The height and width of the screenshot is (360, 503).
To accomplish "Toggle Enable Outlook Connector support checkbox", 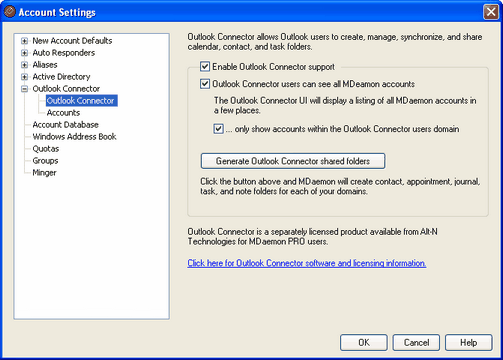I will pyautogui.click(x=205, y=66).
